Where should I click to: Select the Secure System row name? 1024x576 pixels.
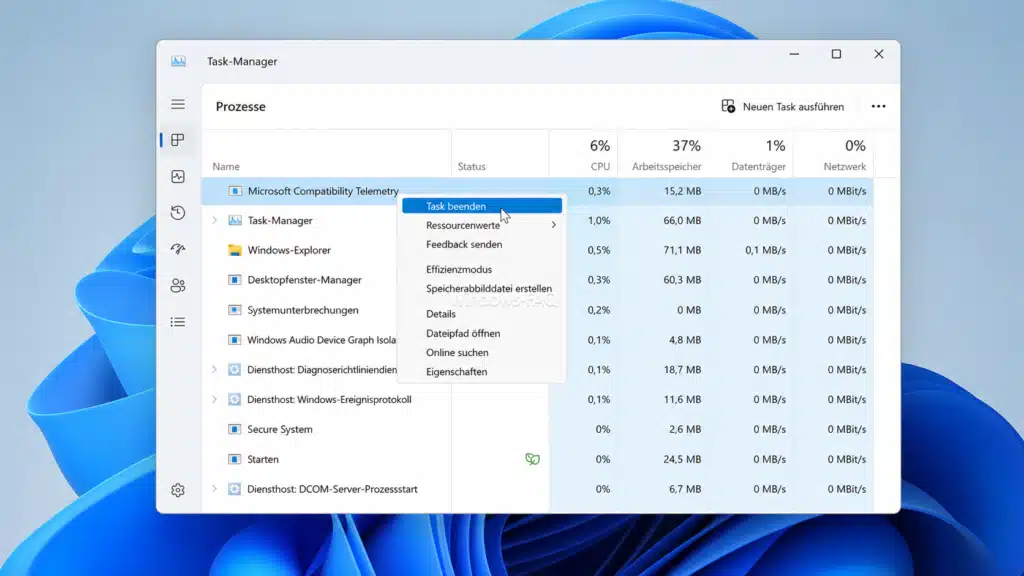pos(280,429)
